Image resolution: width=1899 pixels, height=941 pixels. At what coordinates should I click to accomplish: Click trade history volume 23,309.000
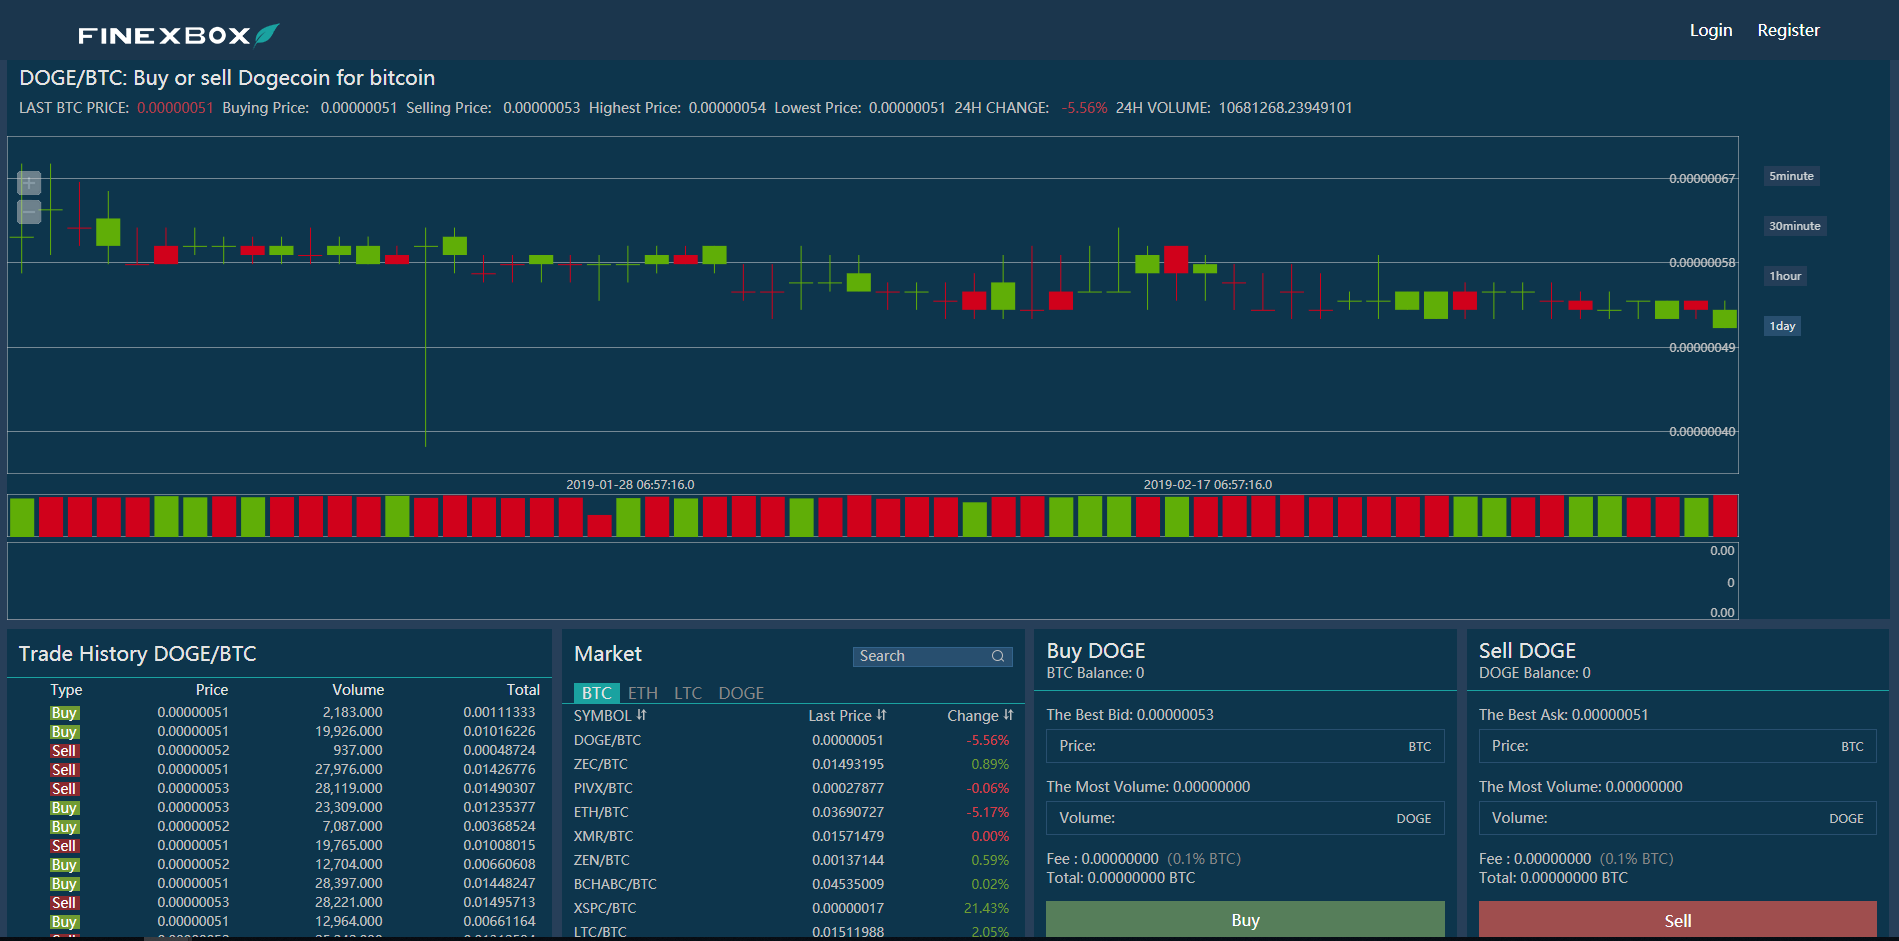pyautogui.click(x=348, y=807)
